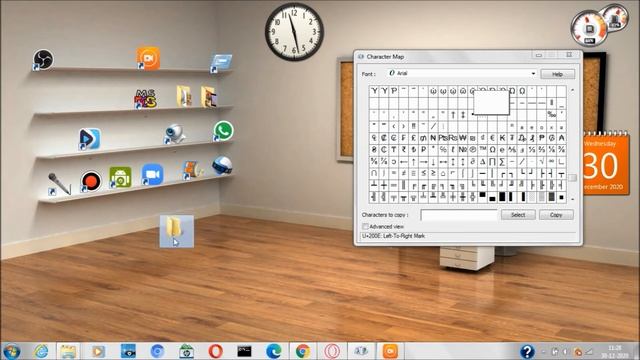Click the Select button in Character Map
640x360 pixels.
point(518,215)
